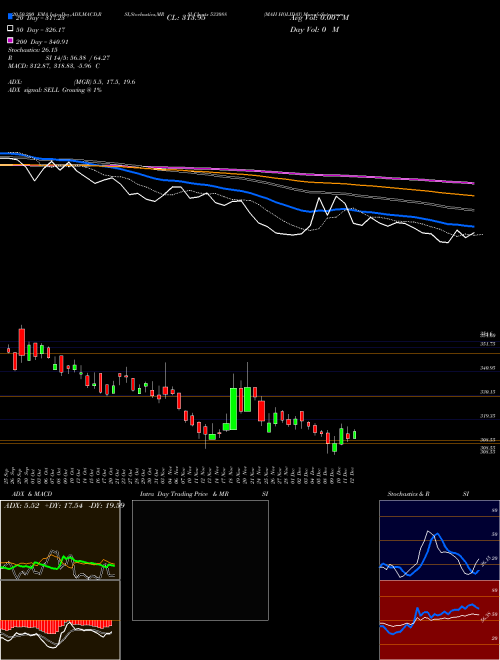This screenshot has width=500, height=660.
Task: Select the '50 Day - 326.17' legend text
Action: 40,30
